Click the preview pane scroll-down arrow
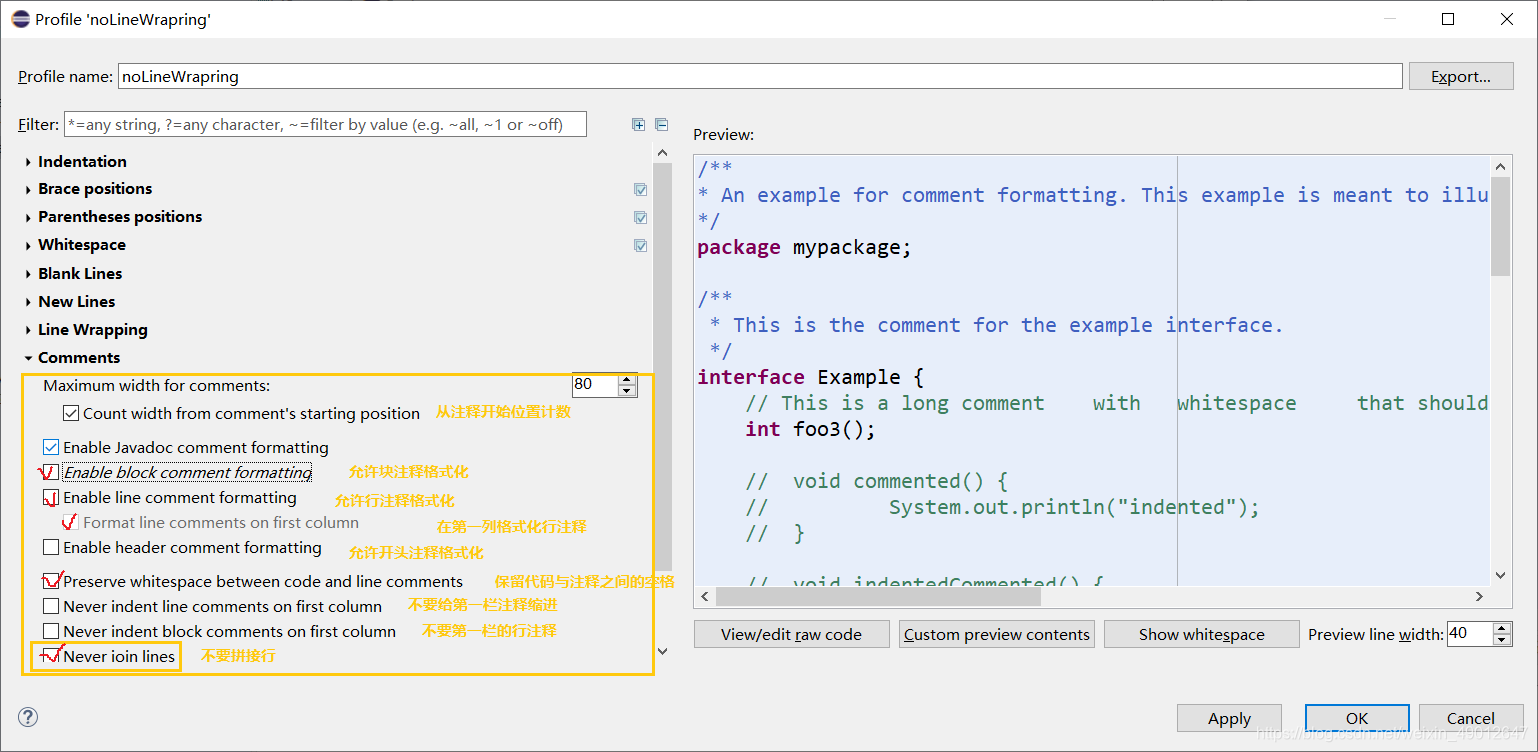The image size is (1538, 752). pyautogui.click(x=1500, y=575)
